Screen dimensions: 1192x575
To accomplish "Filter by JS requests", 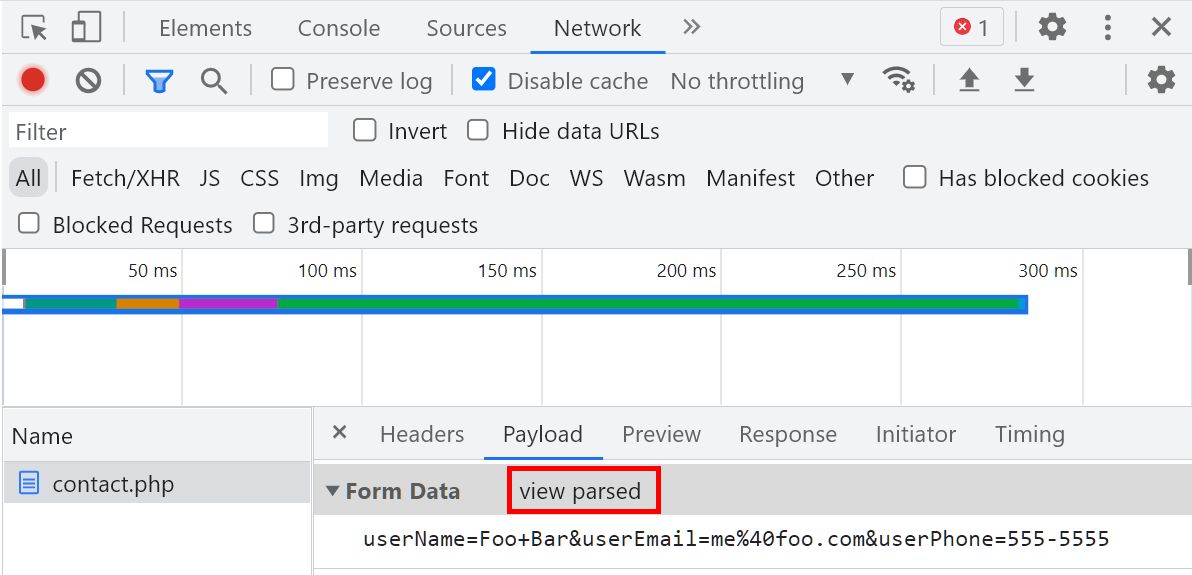I will [210, 178].
